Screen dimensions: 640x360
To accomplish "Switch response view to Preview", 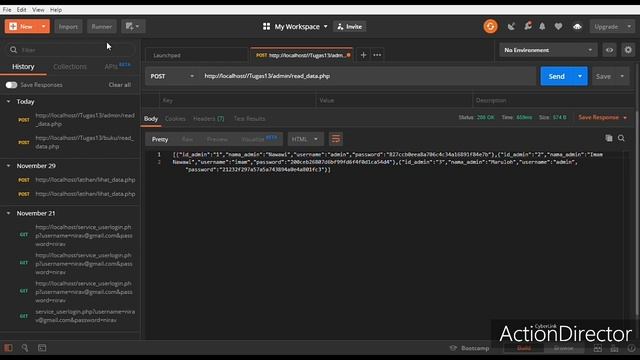I will 217,139.
